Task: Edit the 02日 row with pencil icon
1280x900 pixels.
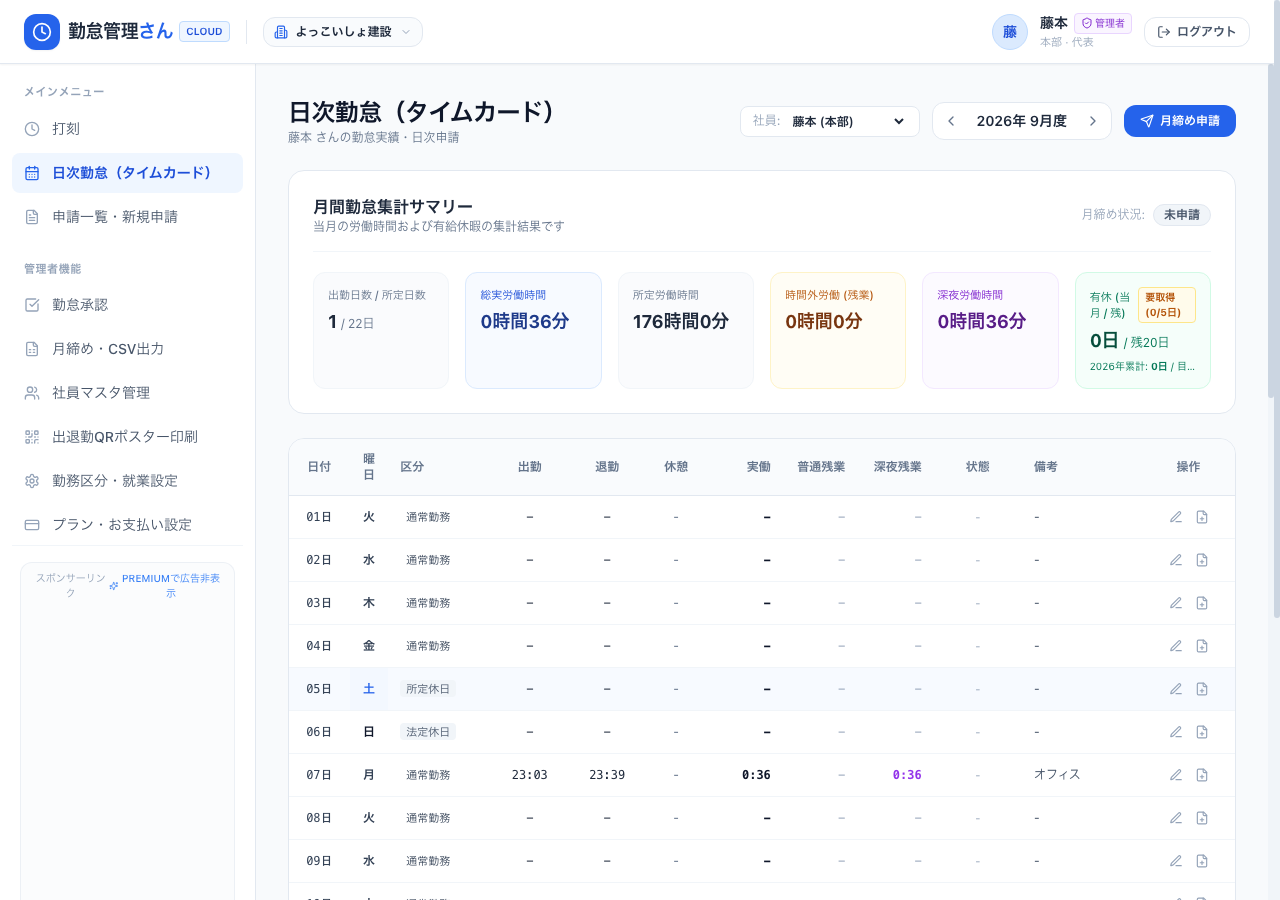Action: [1176, 560]
